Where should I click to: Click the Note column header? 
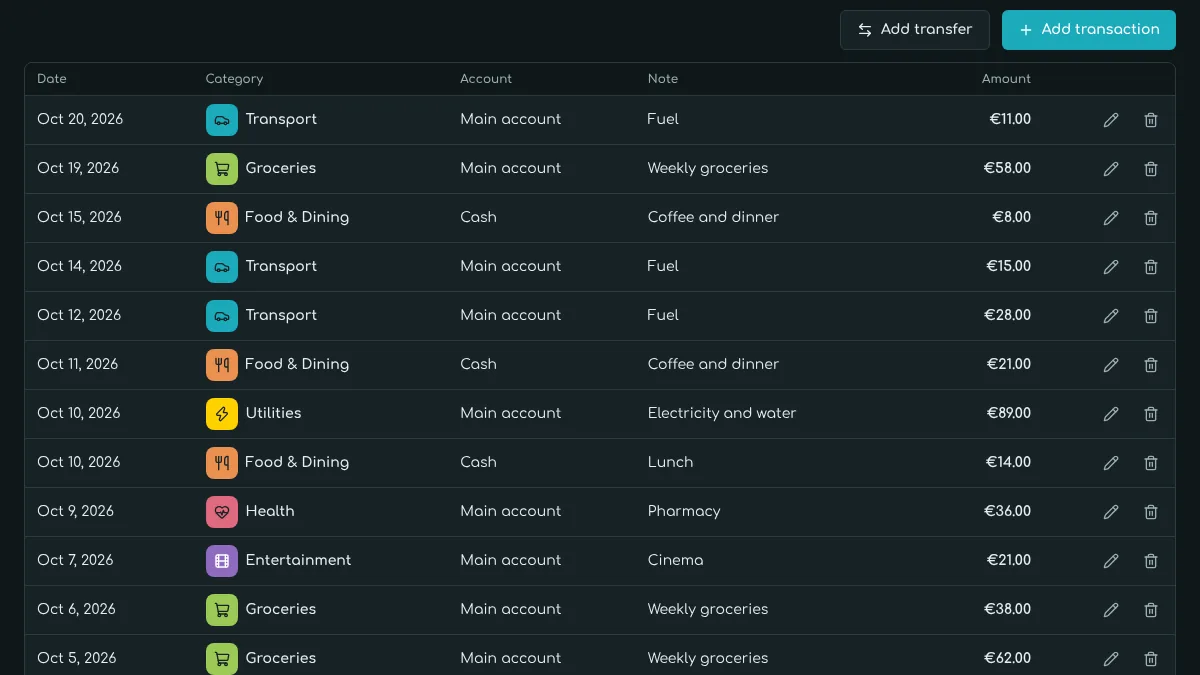[663, 79]
